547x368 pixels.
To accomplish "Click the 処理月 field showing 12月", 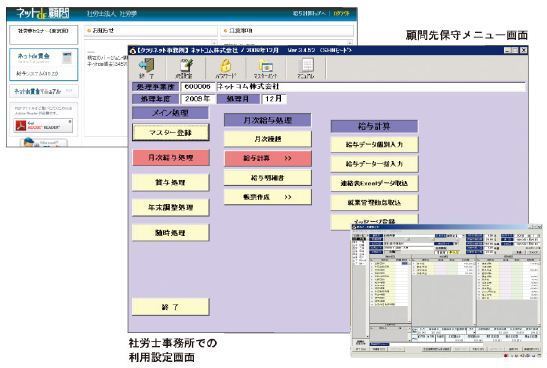I will (x=274, y=99).
